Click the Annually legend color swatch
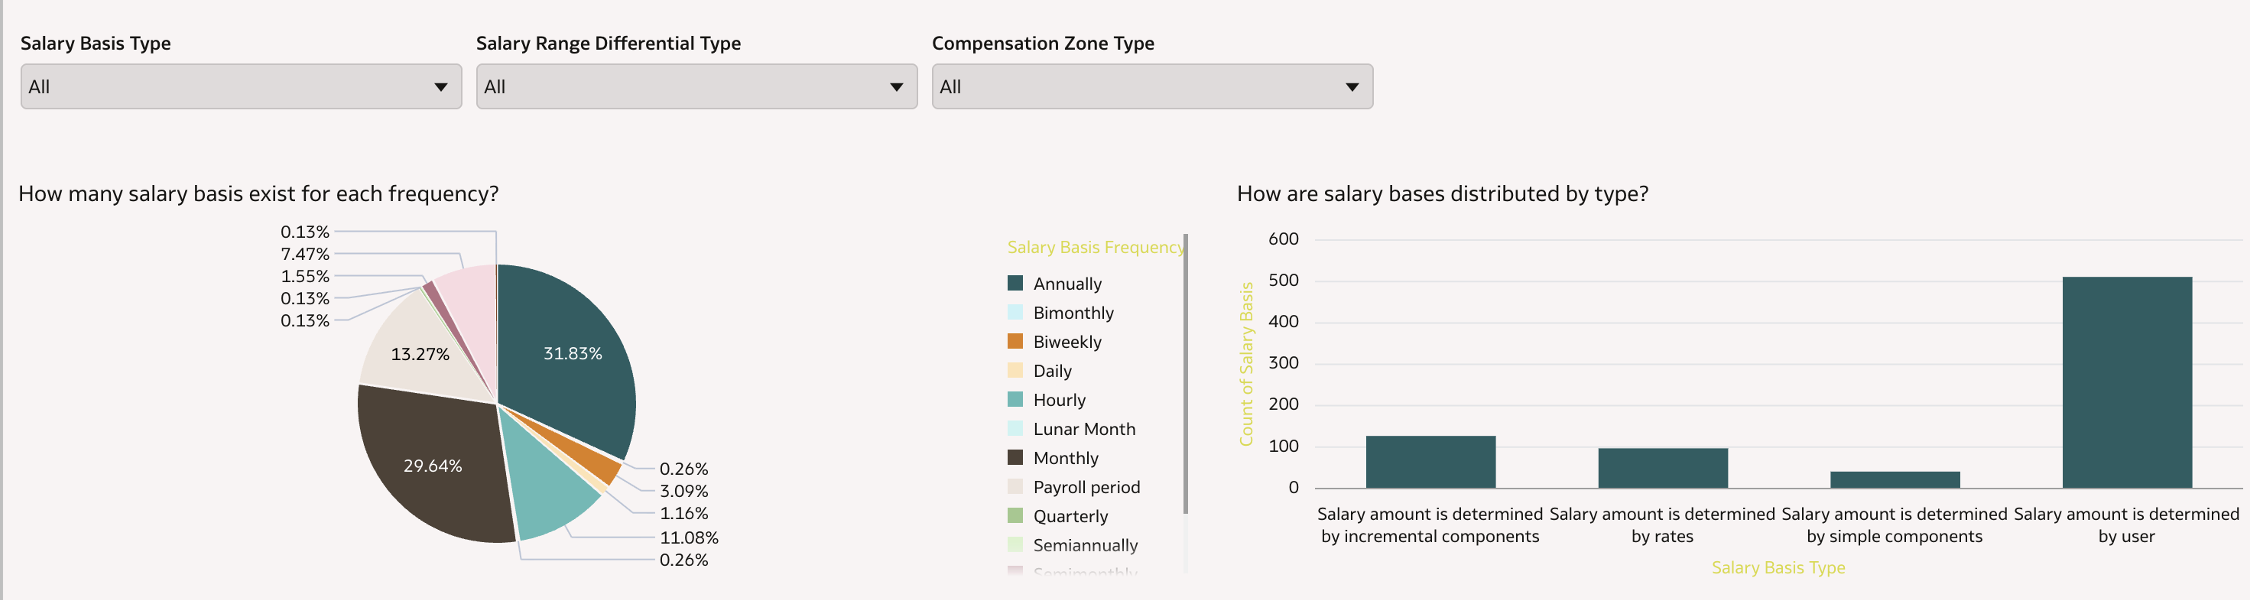 click(x=1015, y=283)
